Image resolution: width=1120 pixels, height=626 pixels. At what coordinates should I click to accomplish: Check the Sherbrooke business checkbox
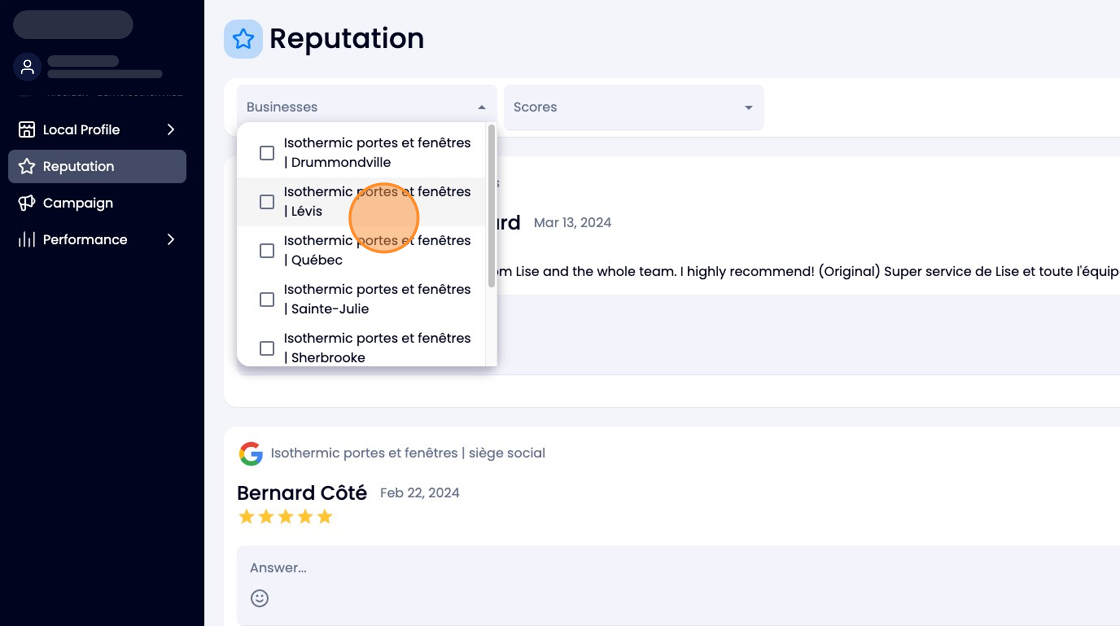point(266,348)
